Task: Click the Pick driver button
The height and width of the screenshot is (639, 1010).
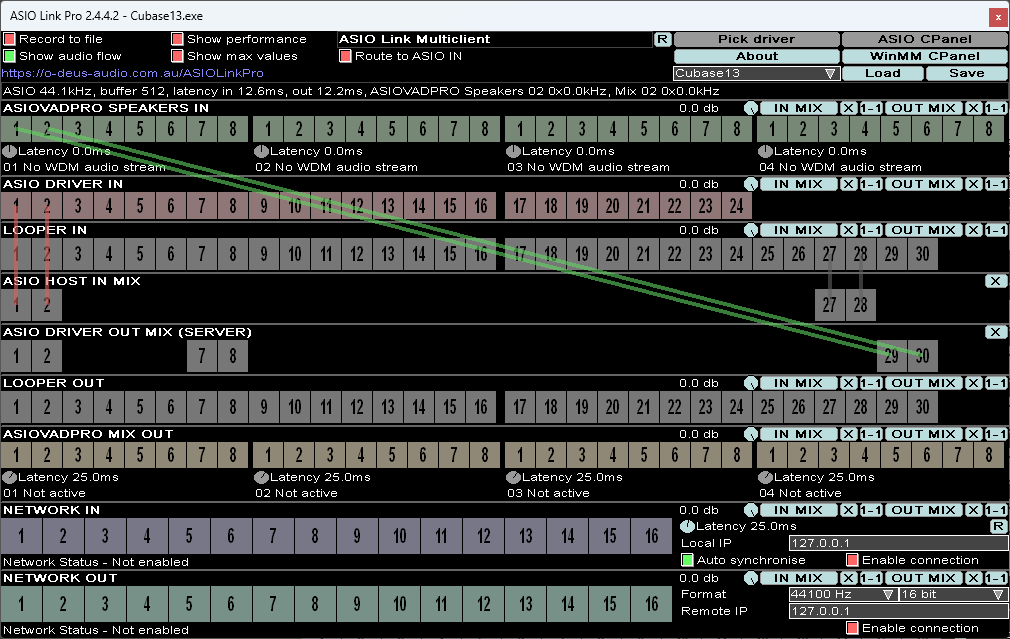Action: [757, 39]
